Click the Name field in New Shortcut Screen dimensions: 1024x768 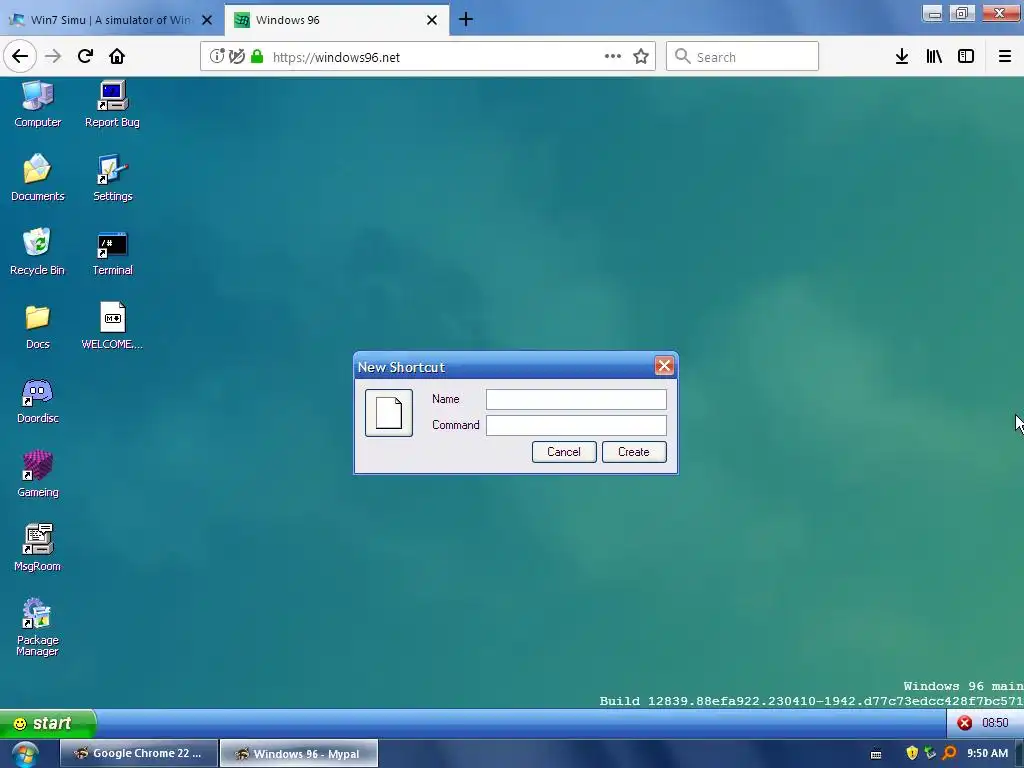576,399
